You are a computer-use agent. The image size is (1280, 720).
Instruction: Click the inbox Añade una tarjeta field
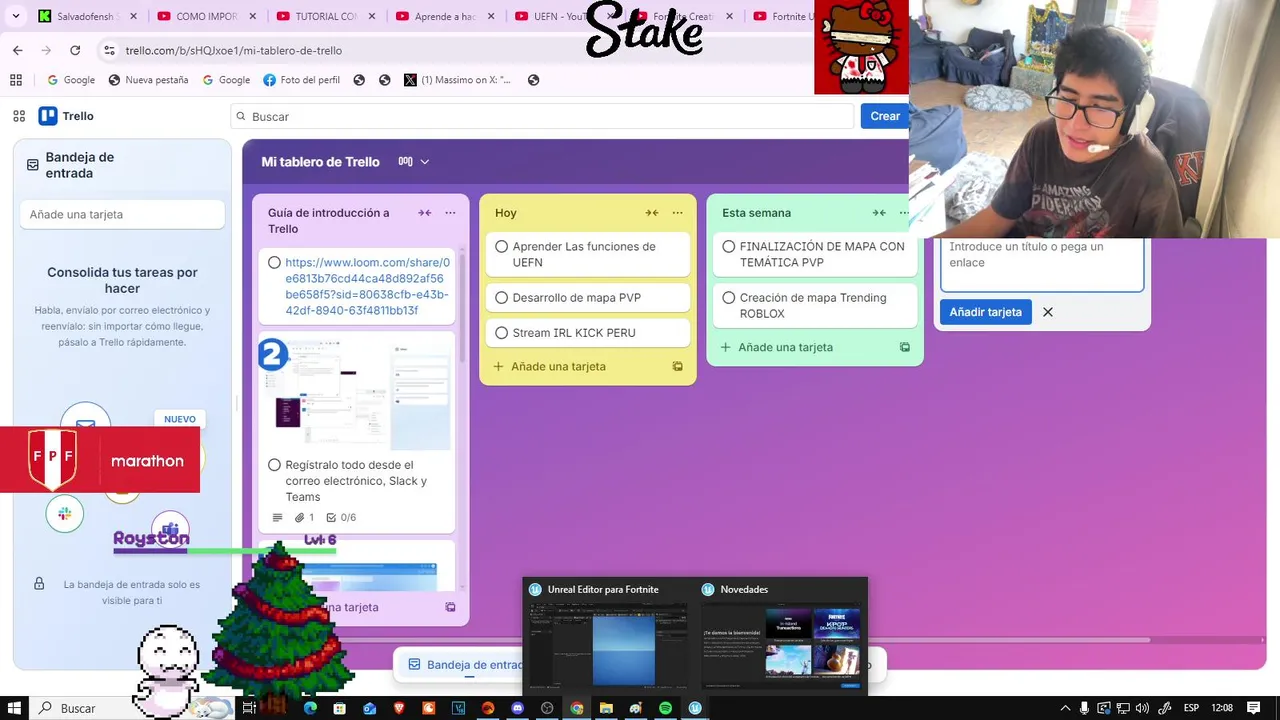pyautogui.click(x=122, y=215)
